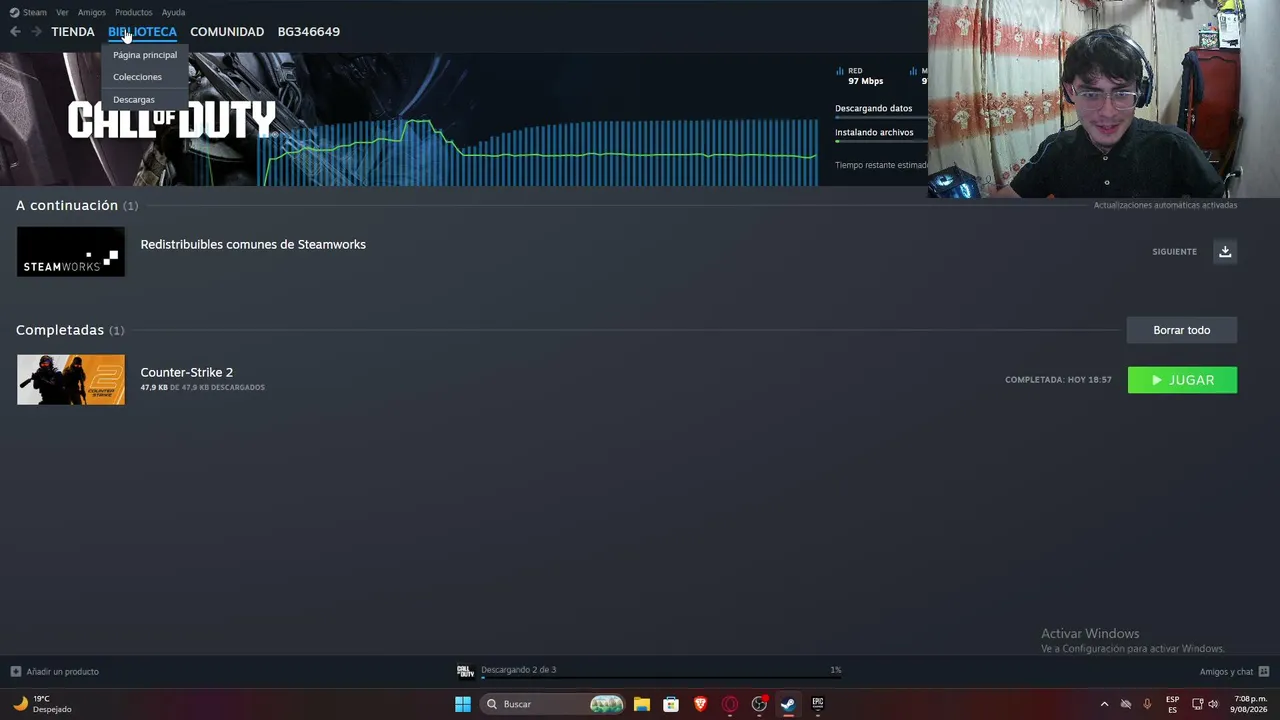Open the Ver menu
Screen dimensions: 1280x720
click(x=62, y=12)
